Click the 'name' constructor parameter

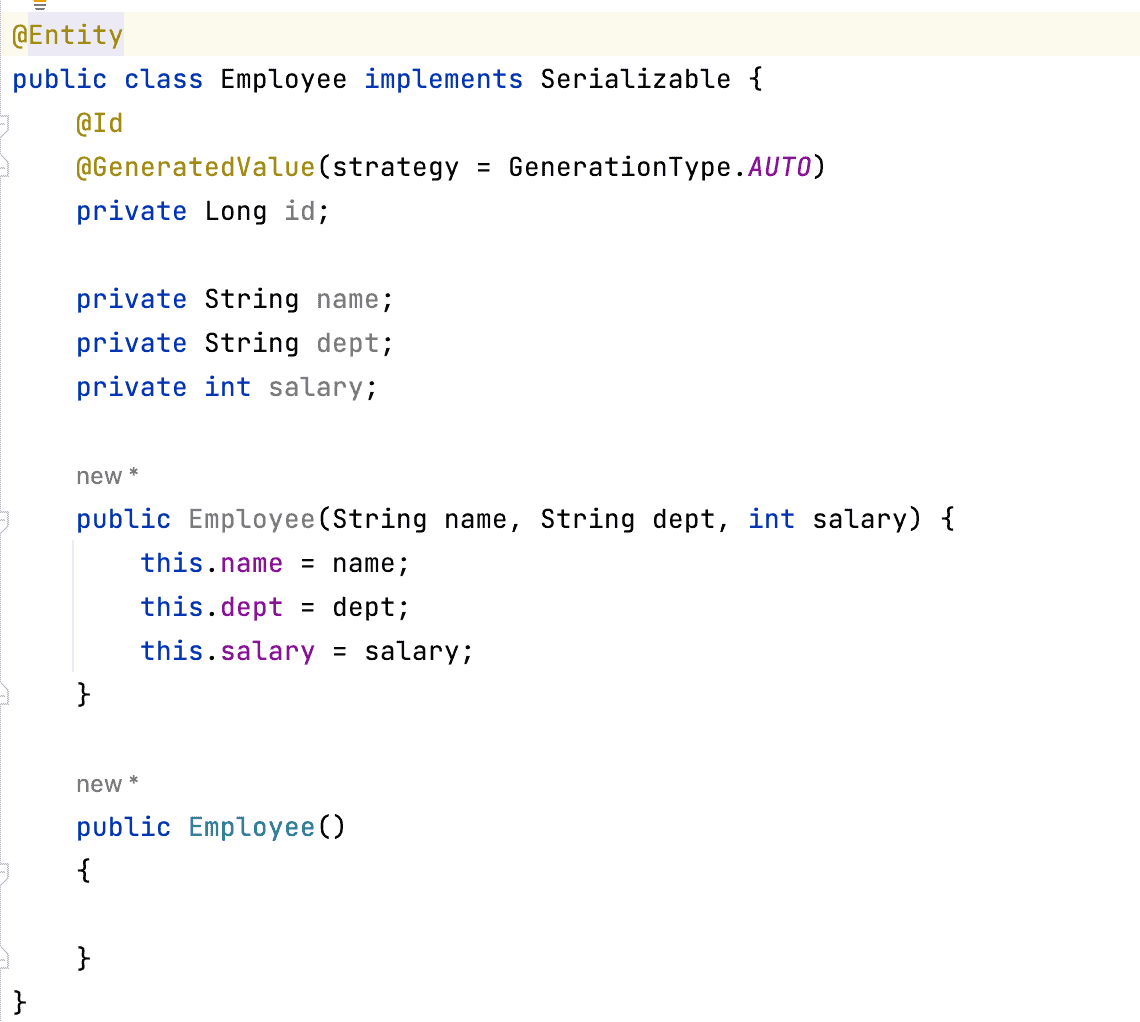point(475,519)
